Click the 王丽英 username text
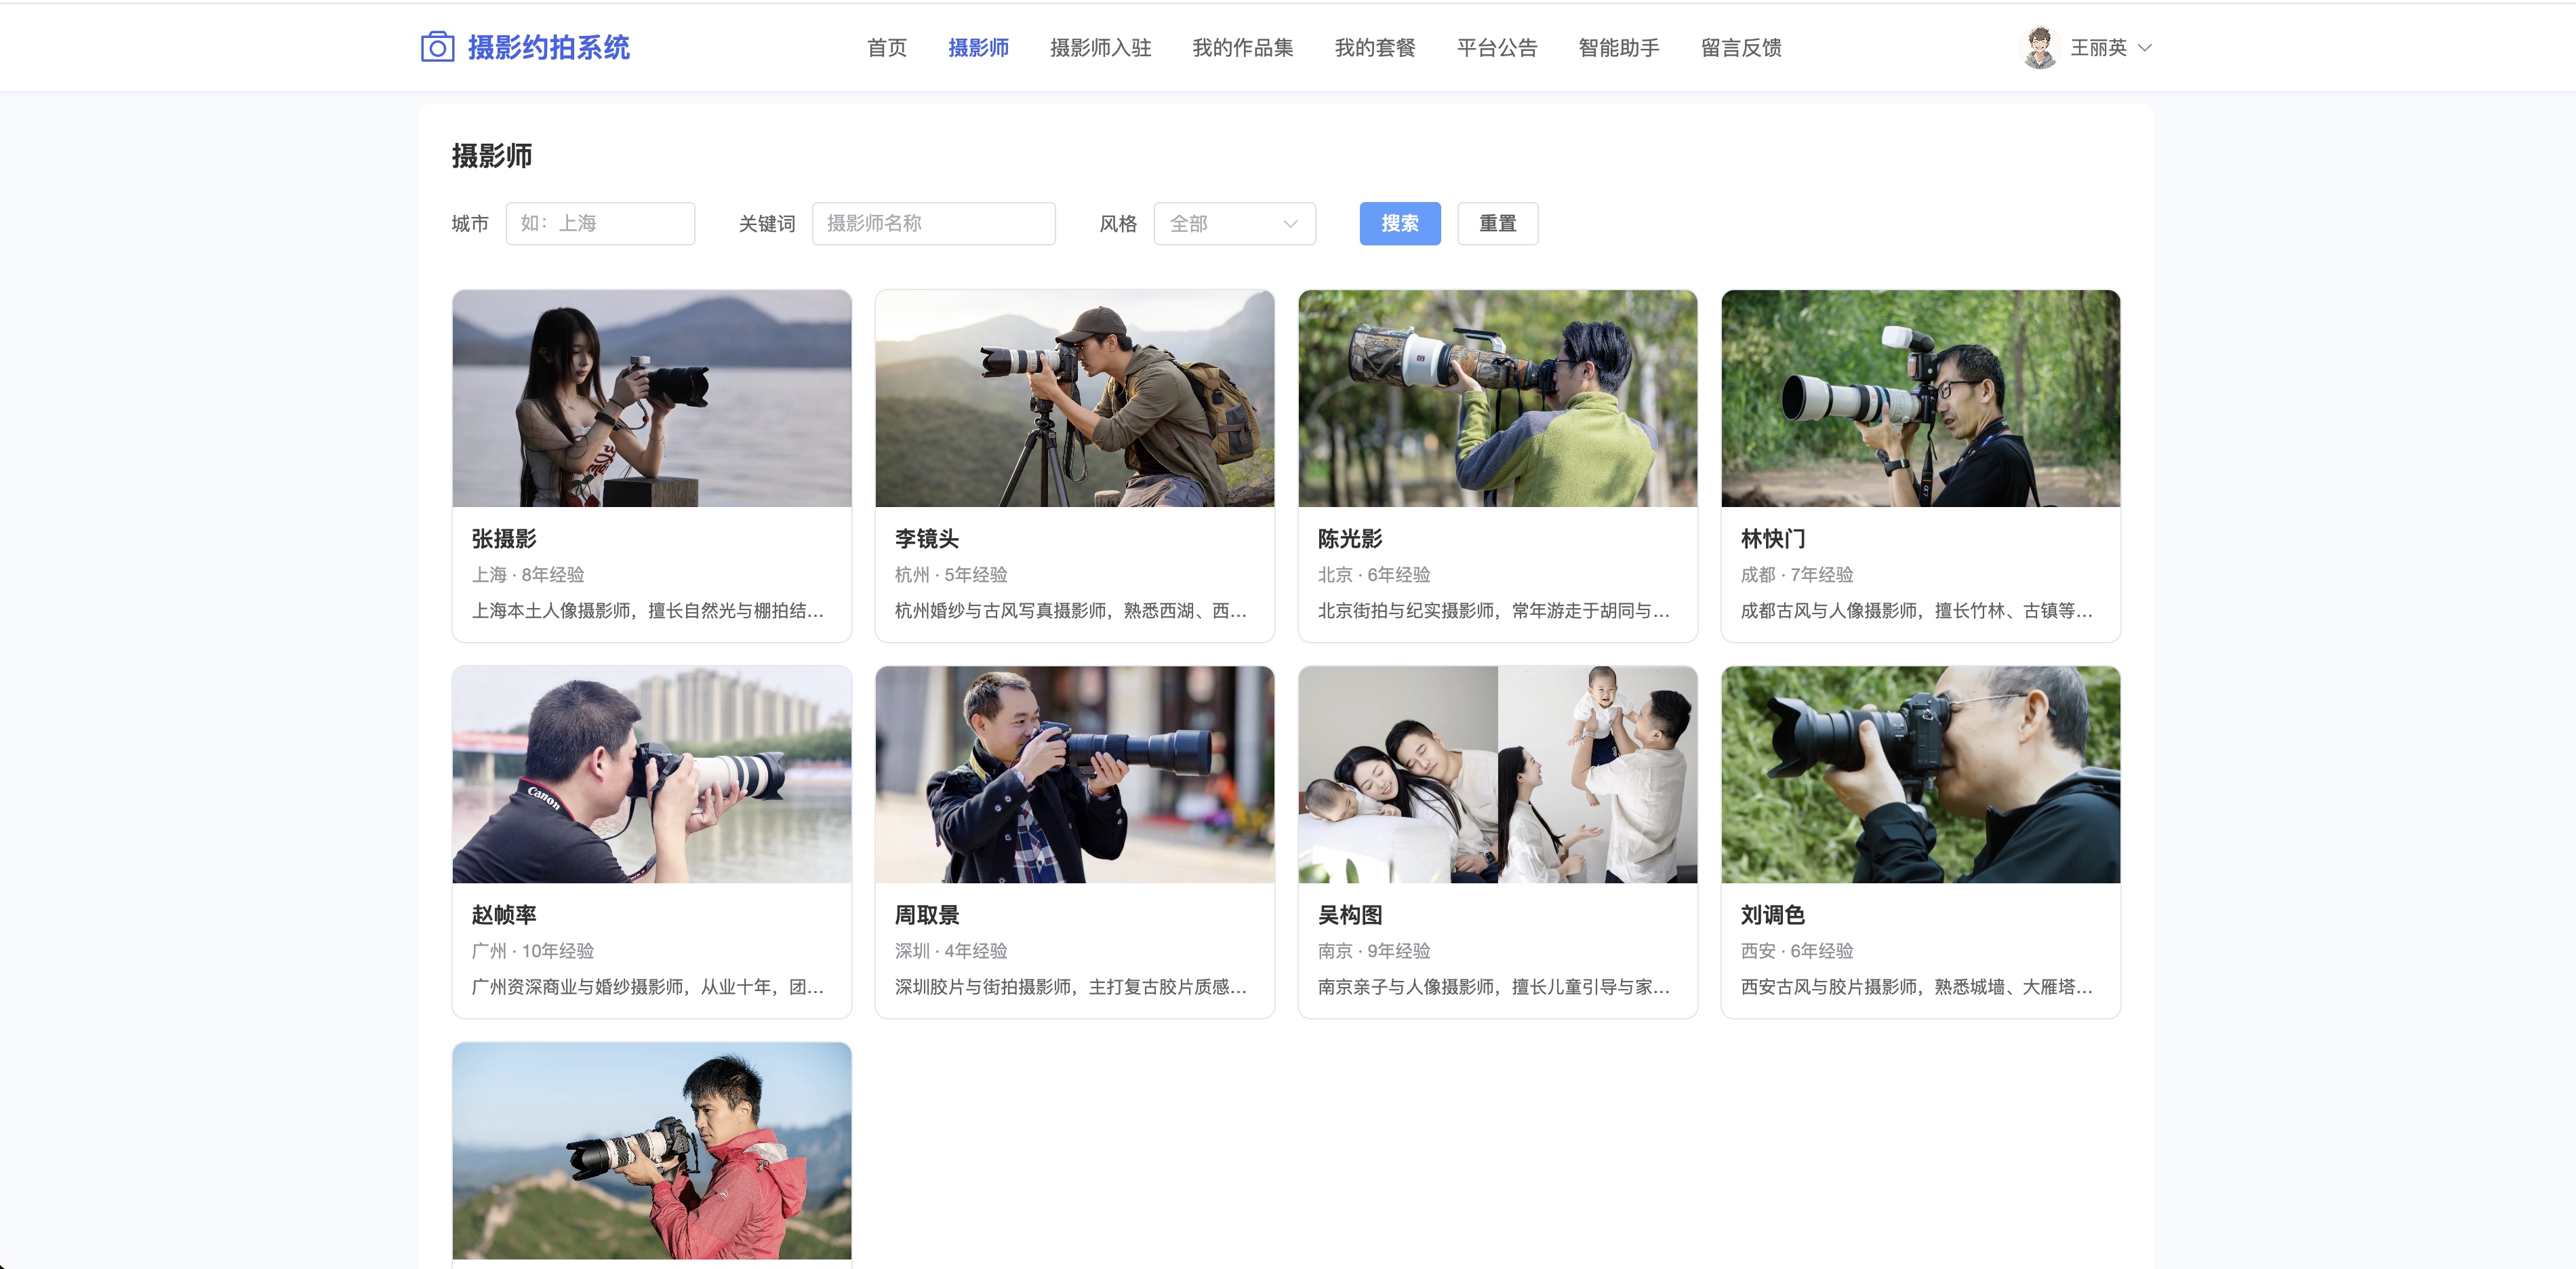Screen dimensions: 2576x1269 coord(2098,48)
